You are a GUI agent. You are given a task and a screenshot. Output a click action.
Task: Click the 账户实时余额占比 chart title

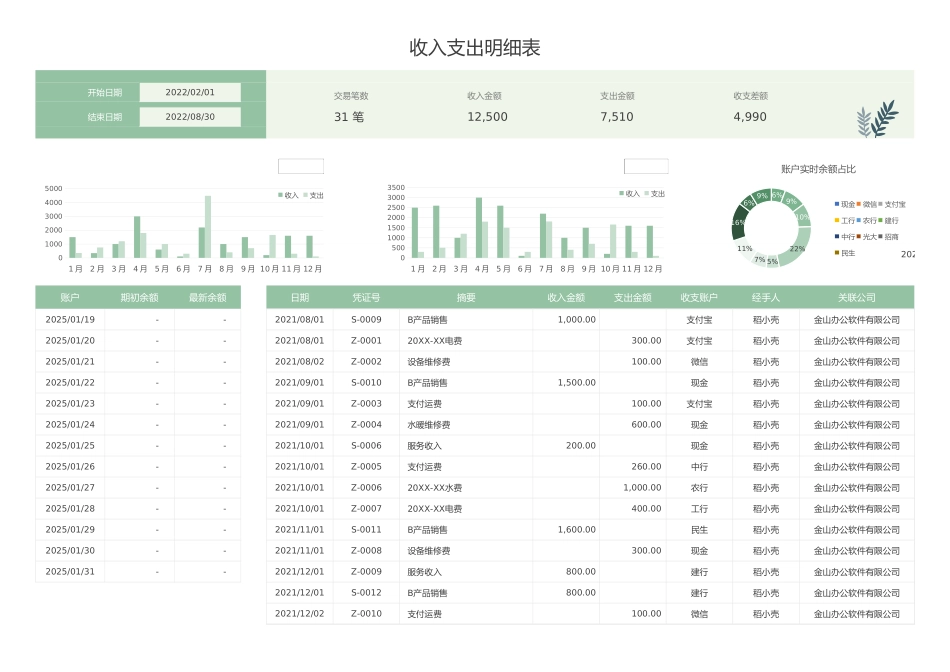tap(818, 169)
